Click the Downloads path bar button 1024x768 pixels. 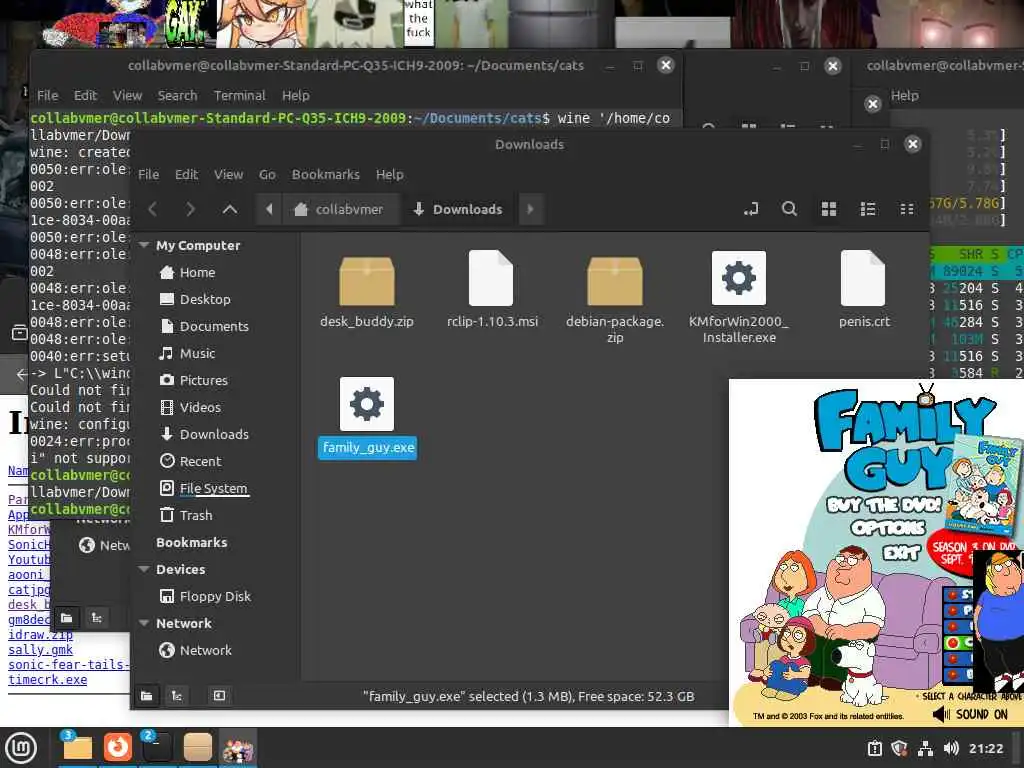[458, 209]
